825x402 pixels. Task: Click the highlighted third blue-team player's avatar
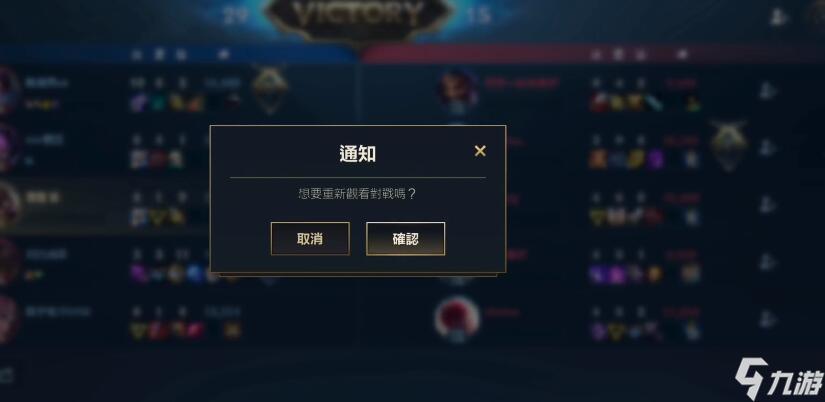(9, 205)
